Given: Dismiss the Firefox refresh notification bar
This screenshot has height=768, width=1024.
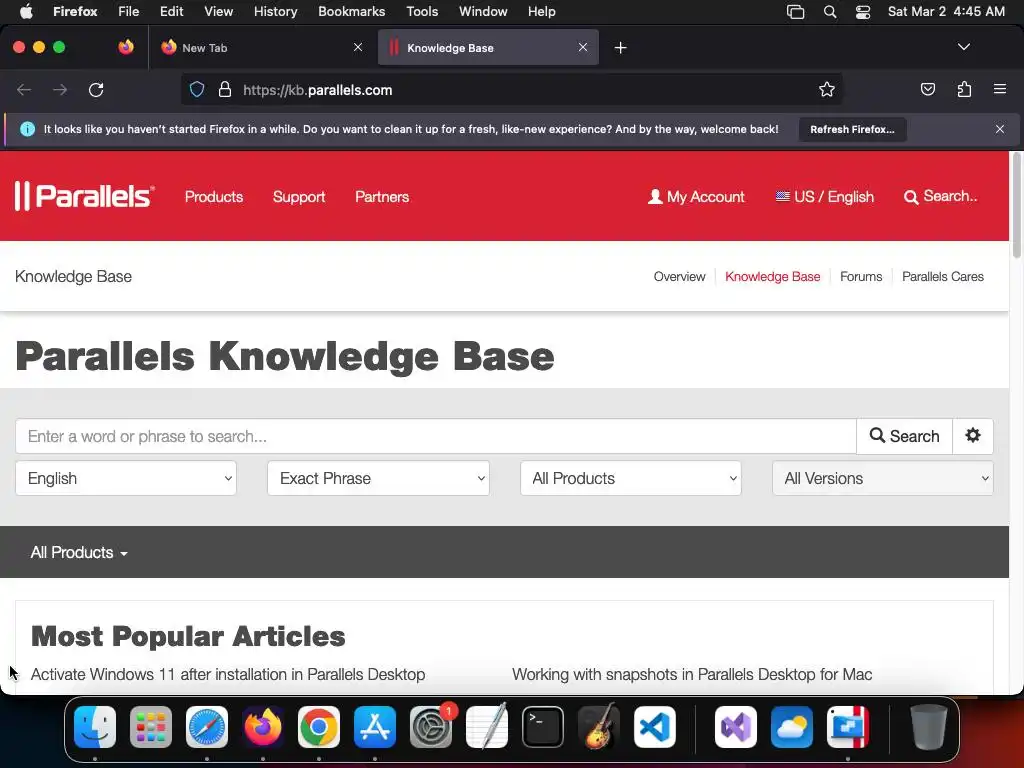Looking at the screenshot, I should click(x=1000, y=129).
